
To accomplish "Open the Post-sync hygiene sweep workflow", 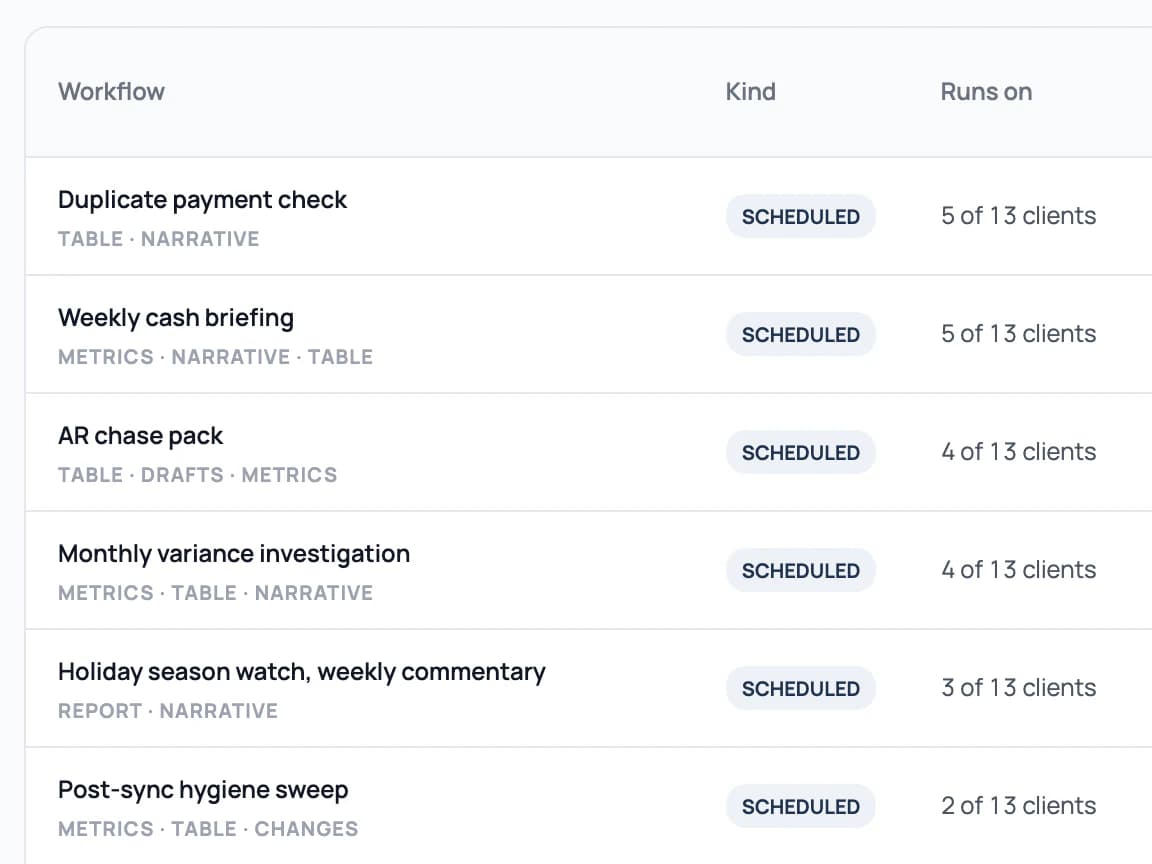I will point(203,790).
